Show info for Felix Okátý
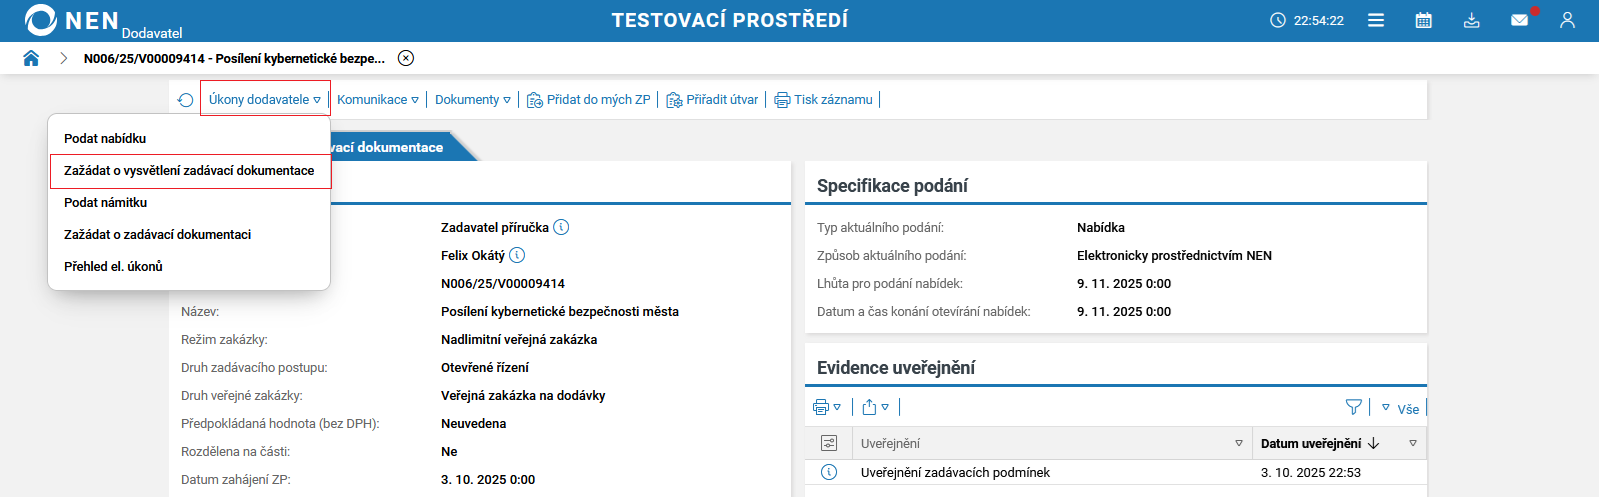This screenshot has height=497, width=1599. pos(517,255)
